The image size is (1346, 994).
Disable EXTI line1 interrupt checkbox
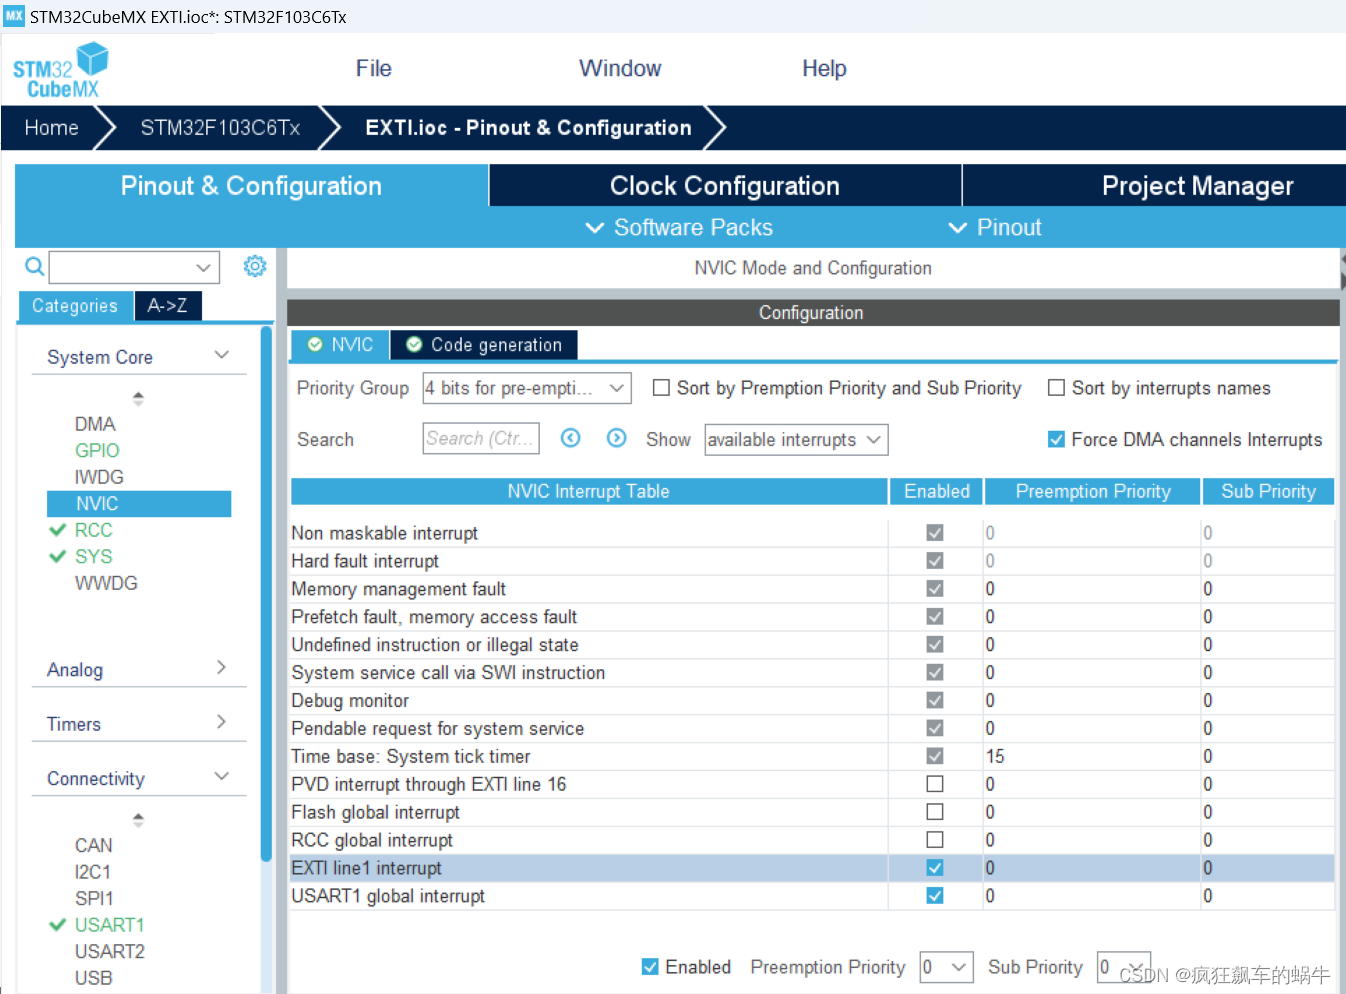[x=935, y=868]
